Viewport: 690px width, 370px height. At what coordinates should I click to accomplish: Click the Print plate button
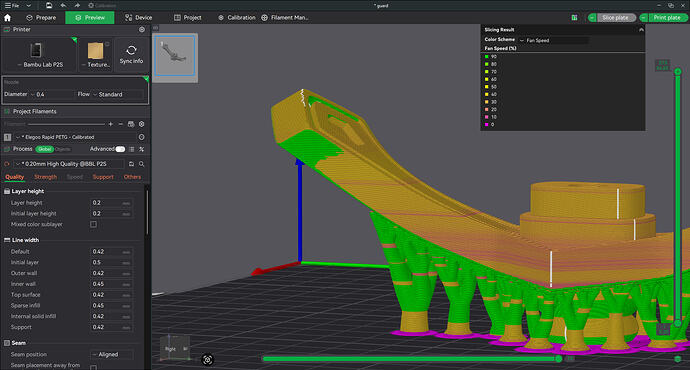(x=667, y=18)
